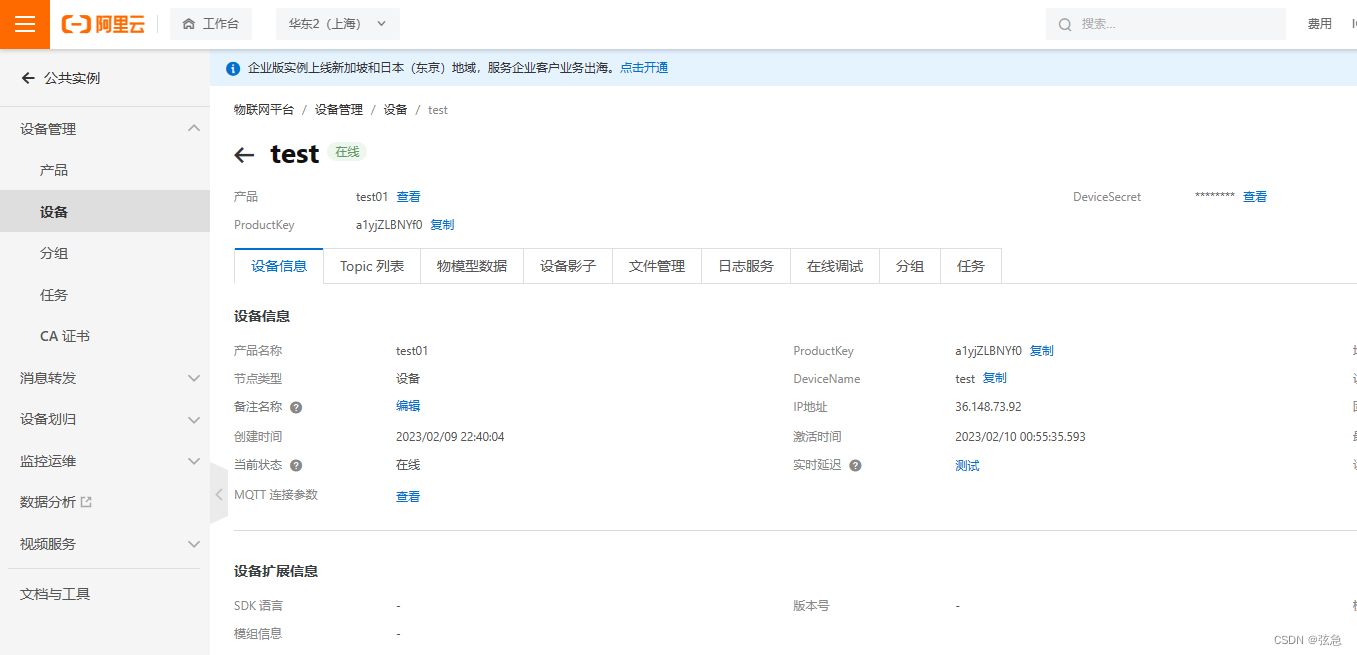Image resolution: width=1357 pixels, height=655 pixels.
Task: Click the help icon beside 当前状态
Action: pos(296,466)
